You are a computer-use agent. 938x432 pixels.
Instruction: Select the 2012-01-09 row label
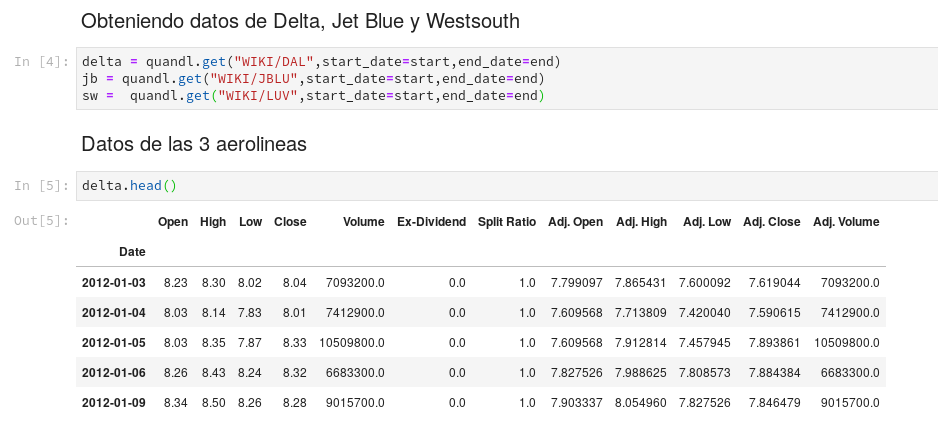113,403
